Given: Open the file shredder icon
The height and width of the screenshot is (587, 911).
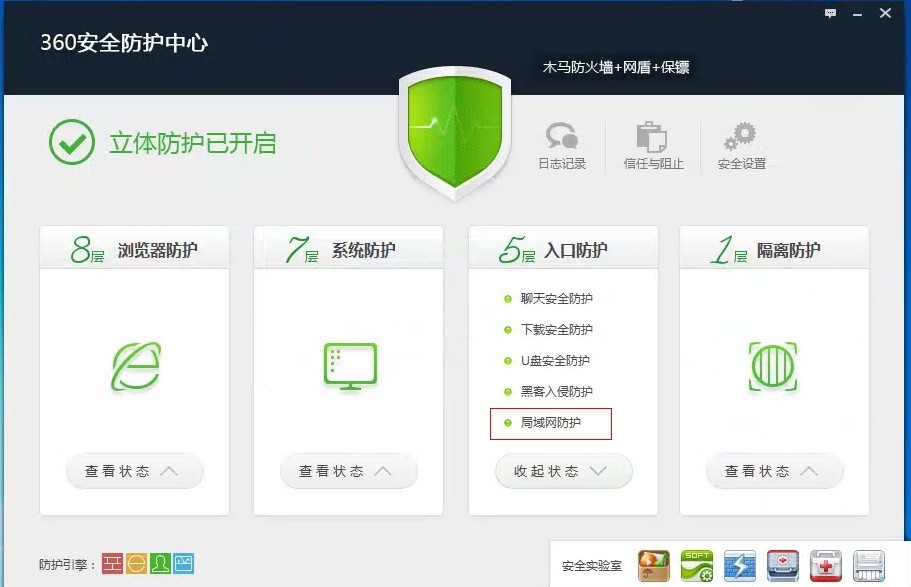Looking at the screenshot, I should (x=869, y=565).
